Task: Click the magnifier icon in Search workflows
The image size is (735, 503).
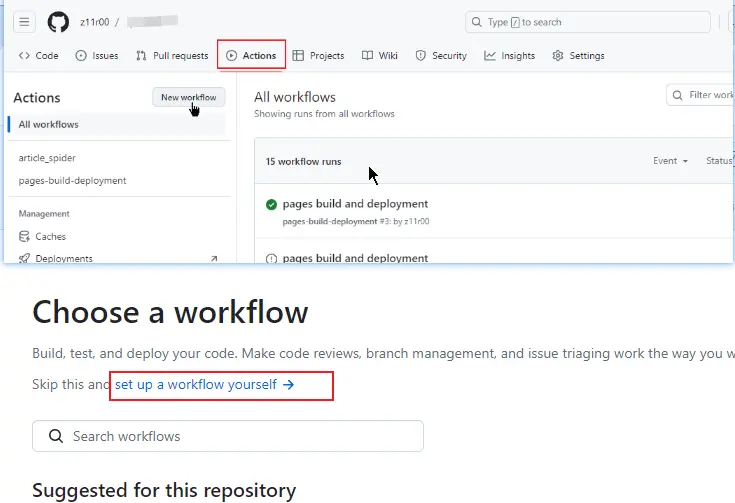Action: tap(54, 437)
